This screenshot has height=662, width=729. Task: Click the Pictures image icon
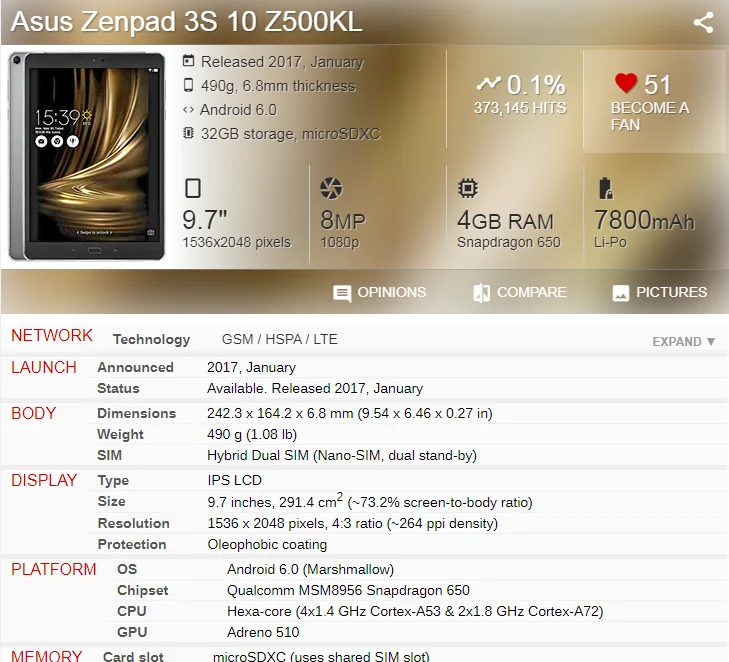621,293
